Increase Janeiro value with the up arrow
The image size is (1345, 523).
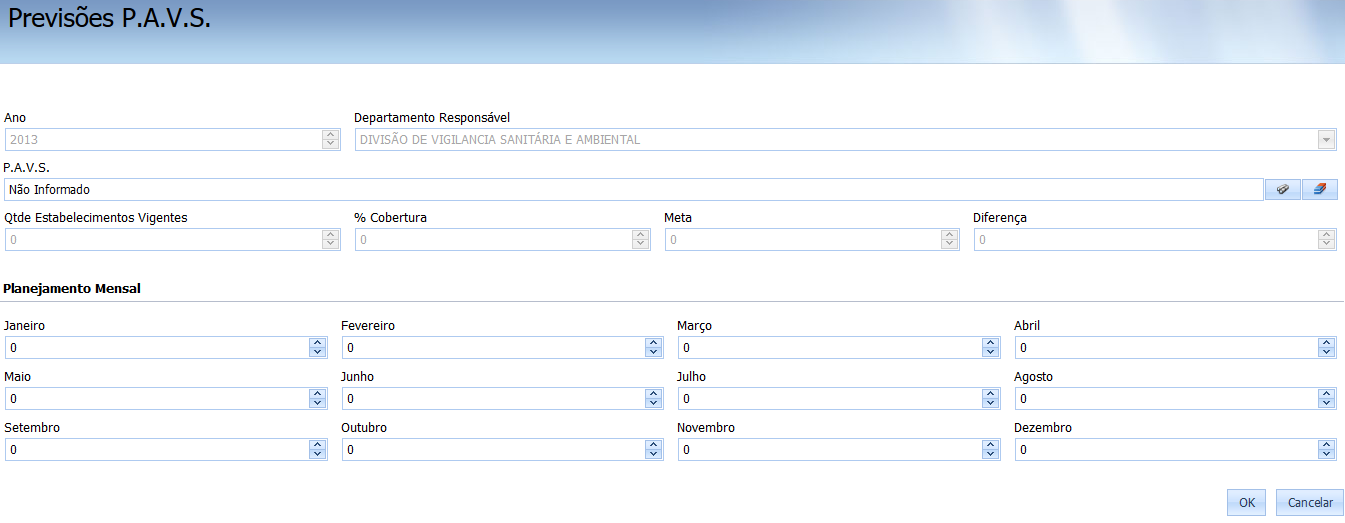click(x=318, y=342)
